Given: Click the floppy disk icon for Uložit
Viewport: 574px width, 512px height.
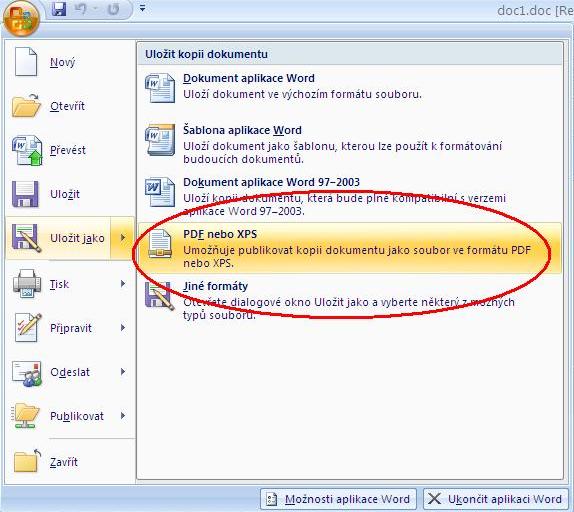Looking at the screenshot, I should (x=25, y=194).
